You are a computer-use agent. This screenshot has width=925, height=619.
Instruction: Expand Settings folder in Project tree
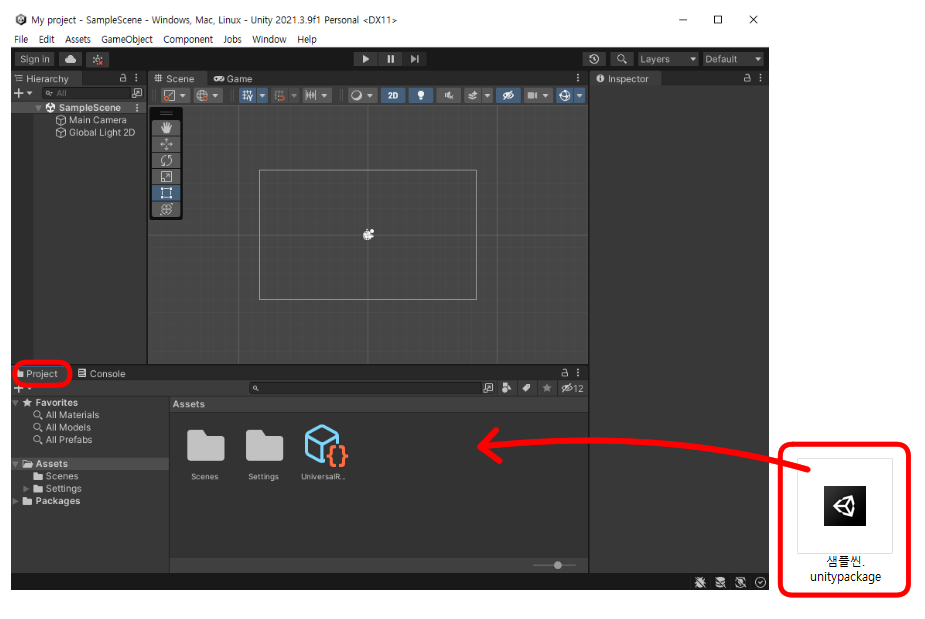tap(26, 489)
